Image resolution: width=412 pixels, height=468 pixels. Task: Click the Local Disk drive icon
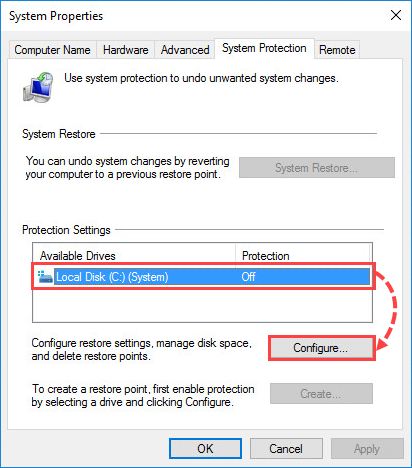45,277
